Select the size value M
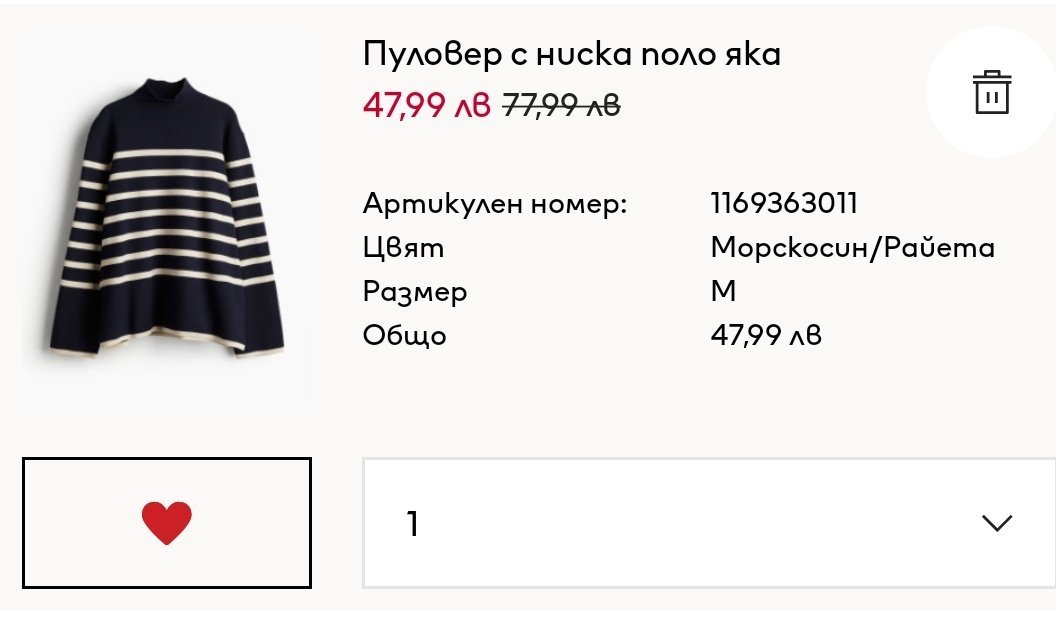Image resolution: width=1056 pixels, height=623 pixels. pos(722,291)
